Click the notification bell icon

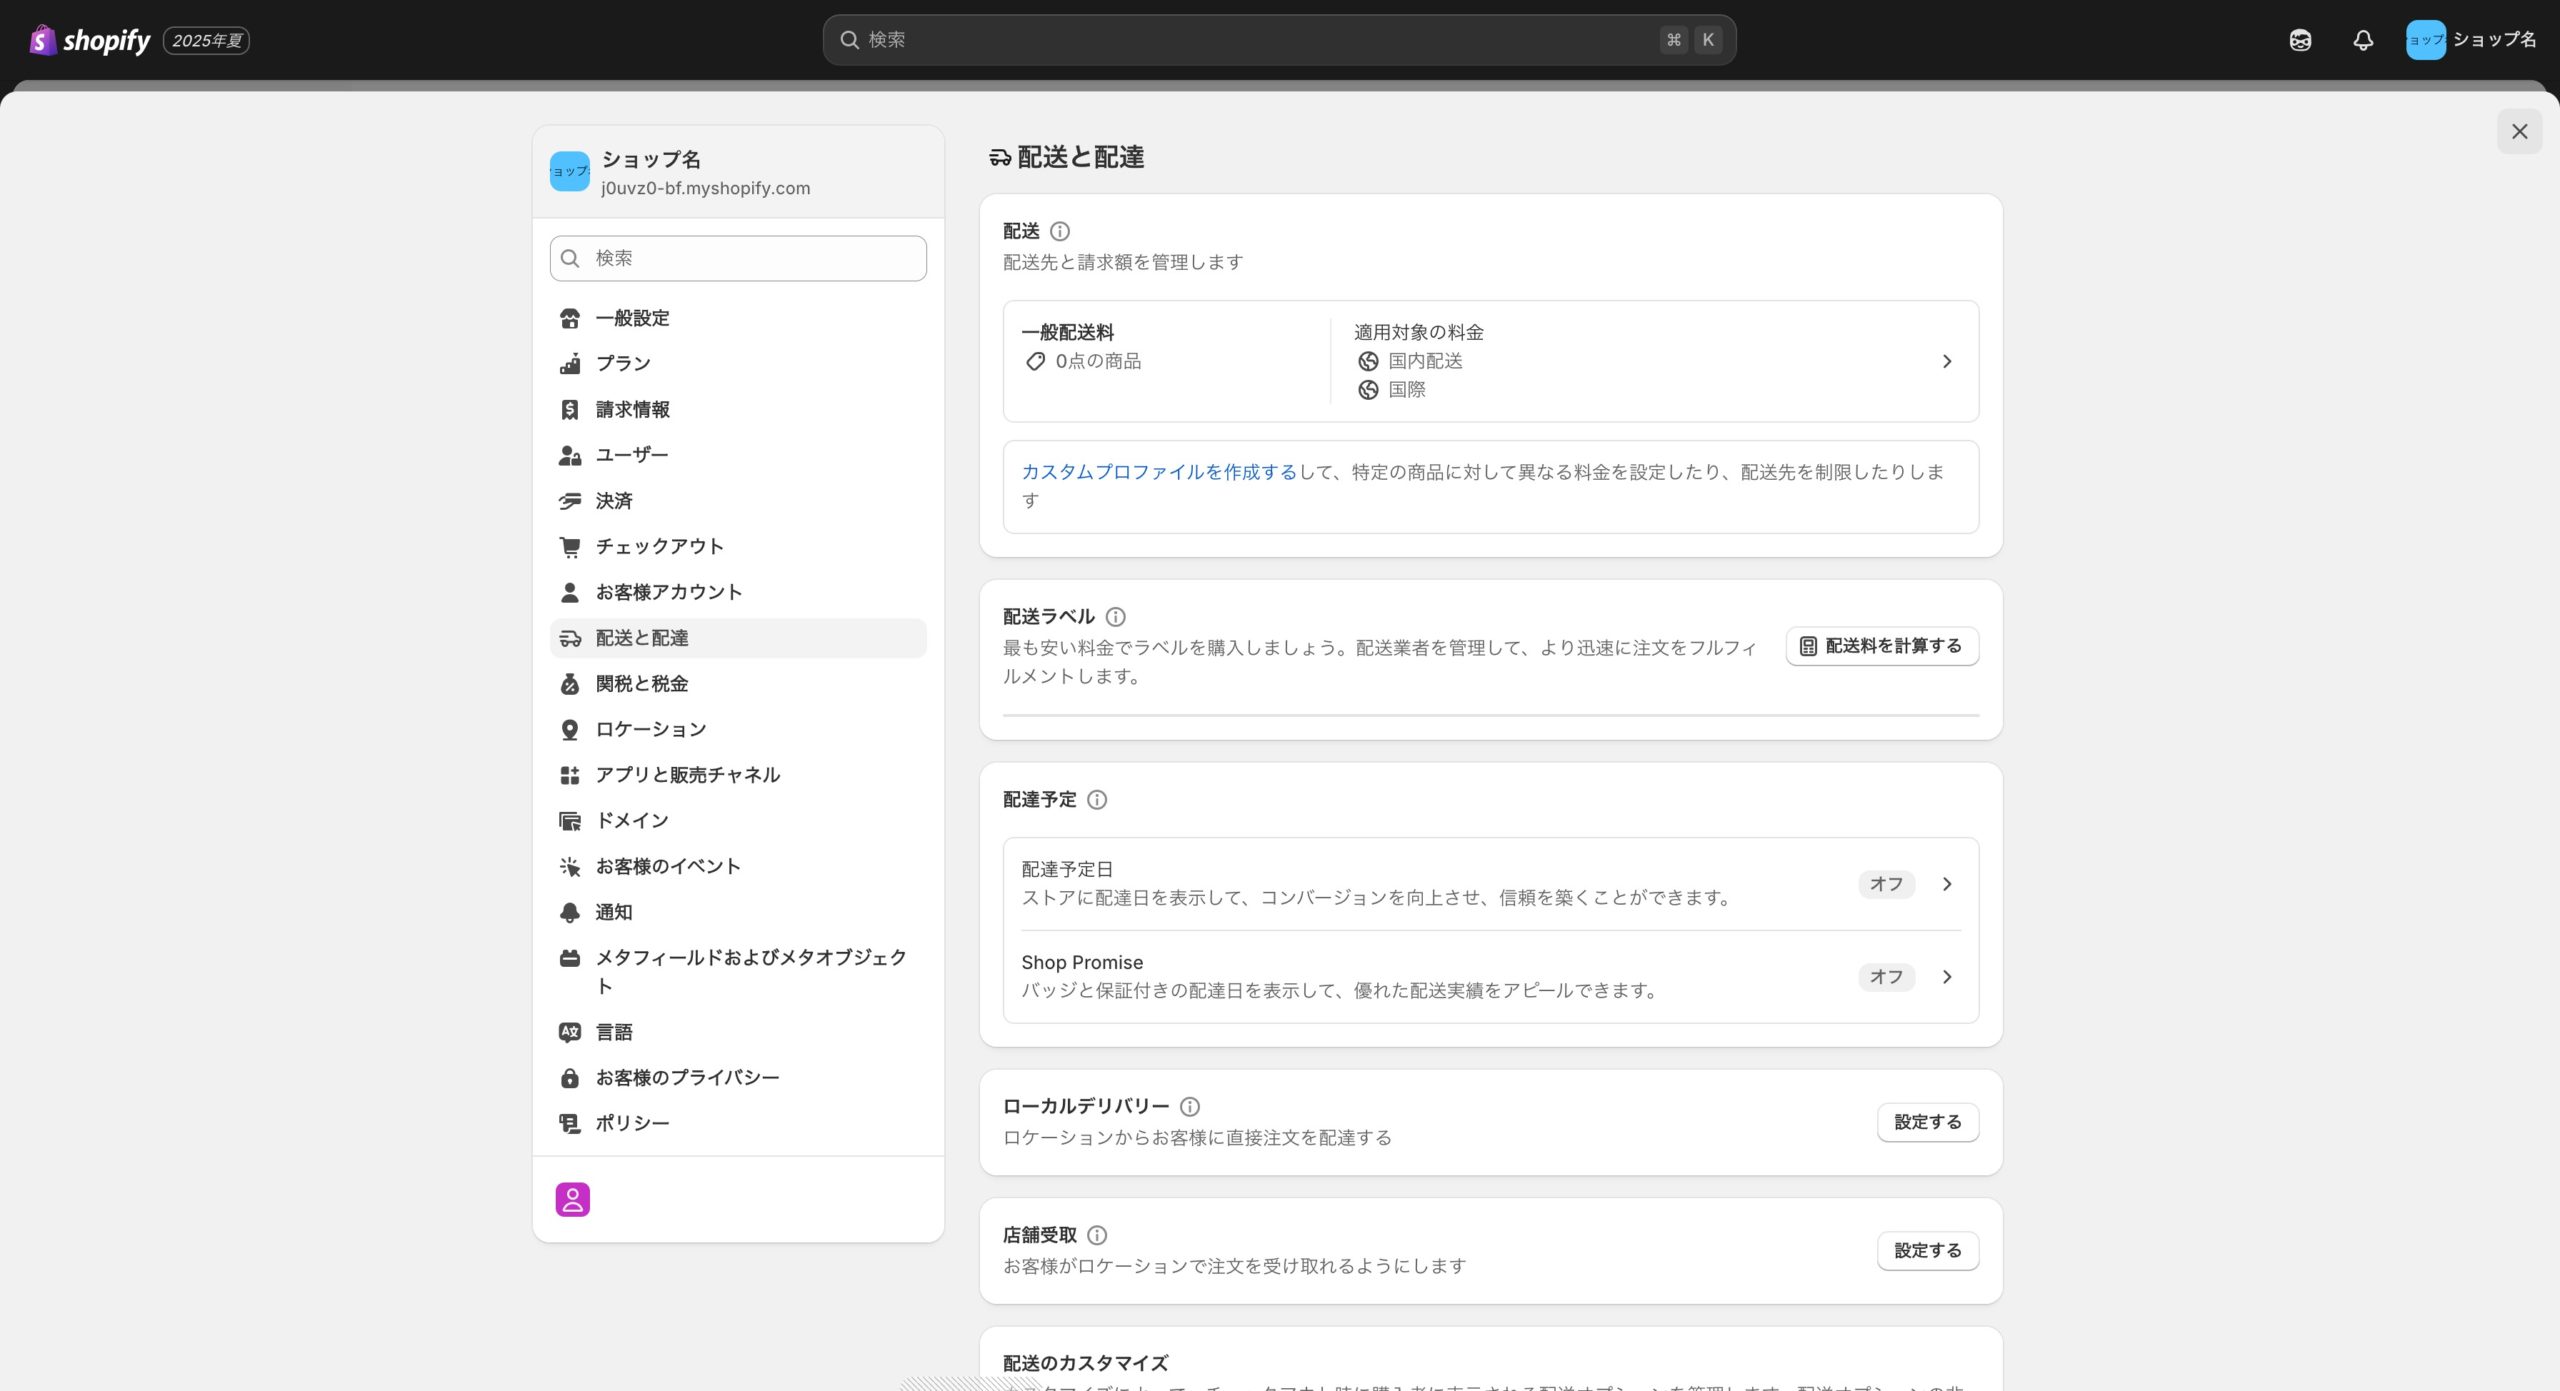click(2363, 40)
